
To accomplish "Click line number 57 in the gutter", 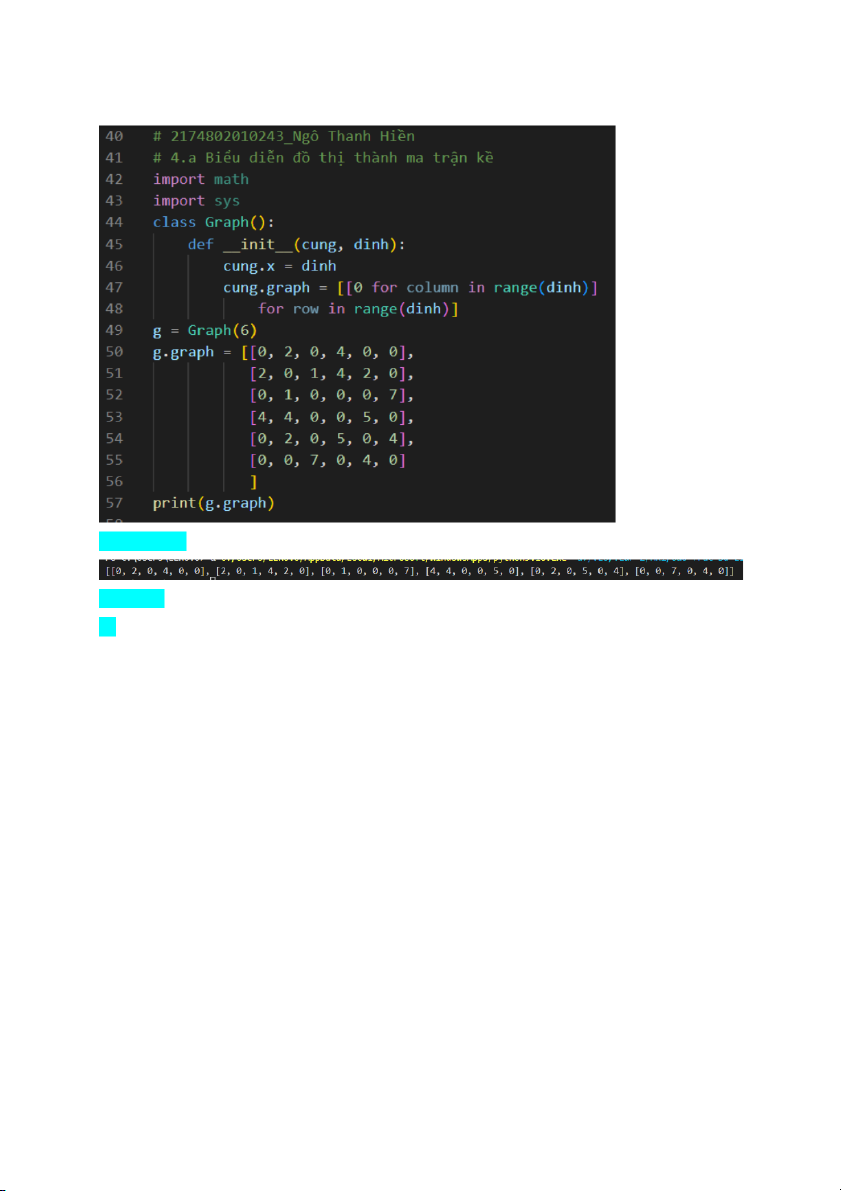I will tap(114, 503).
